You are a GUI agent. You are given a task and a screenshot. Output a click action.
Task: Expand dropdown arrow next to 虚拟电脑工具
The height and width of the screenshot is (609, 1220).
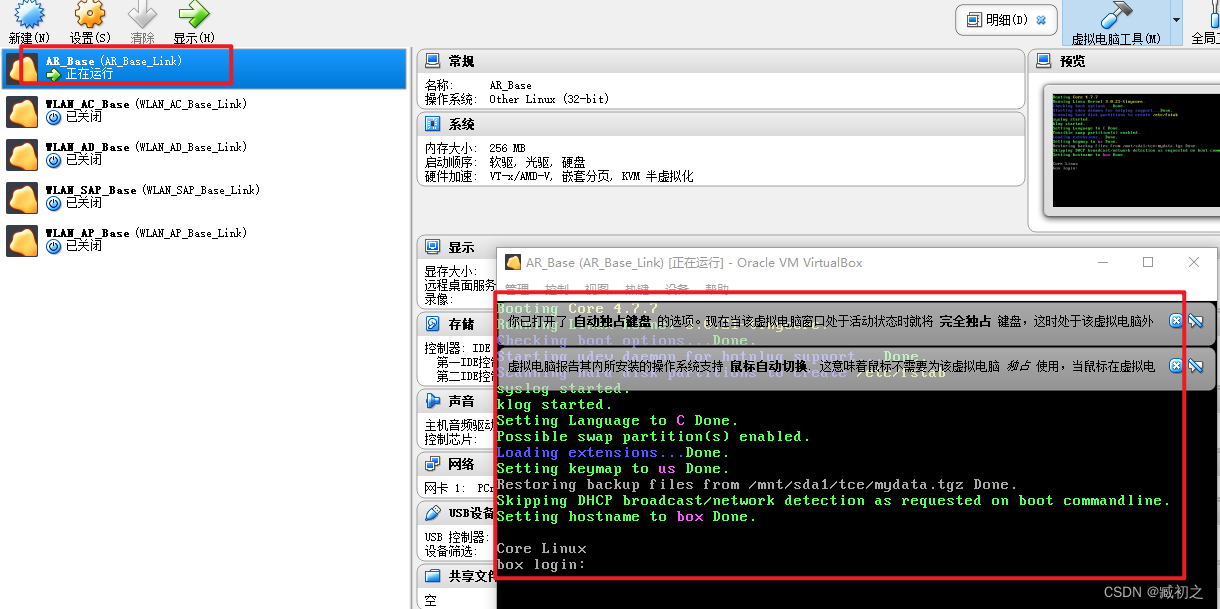pos(1176,20)
